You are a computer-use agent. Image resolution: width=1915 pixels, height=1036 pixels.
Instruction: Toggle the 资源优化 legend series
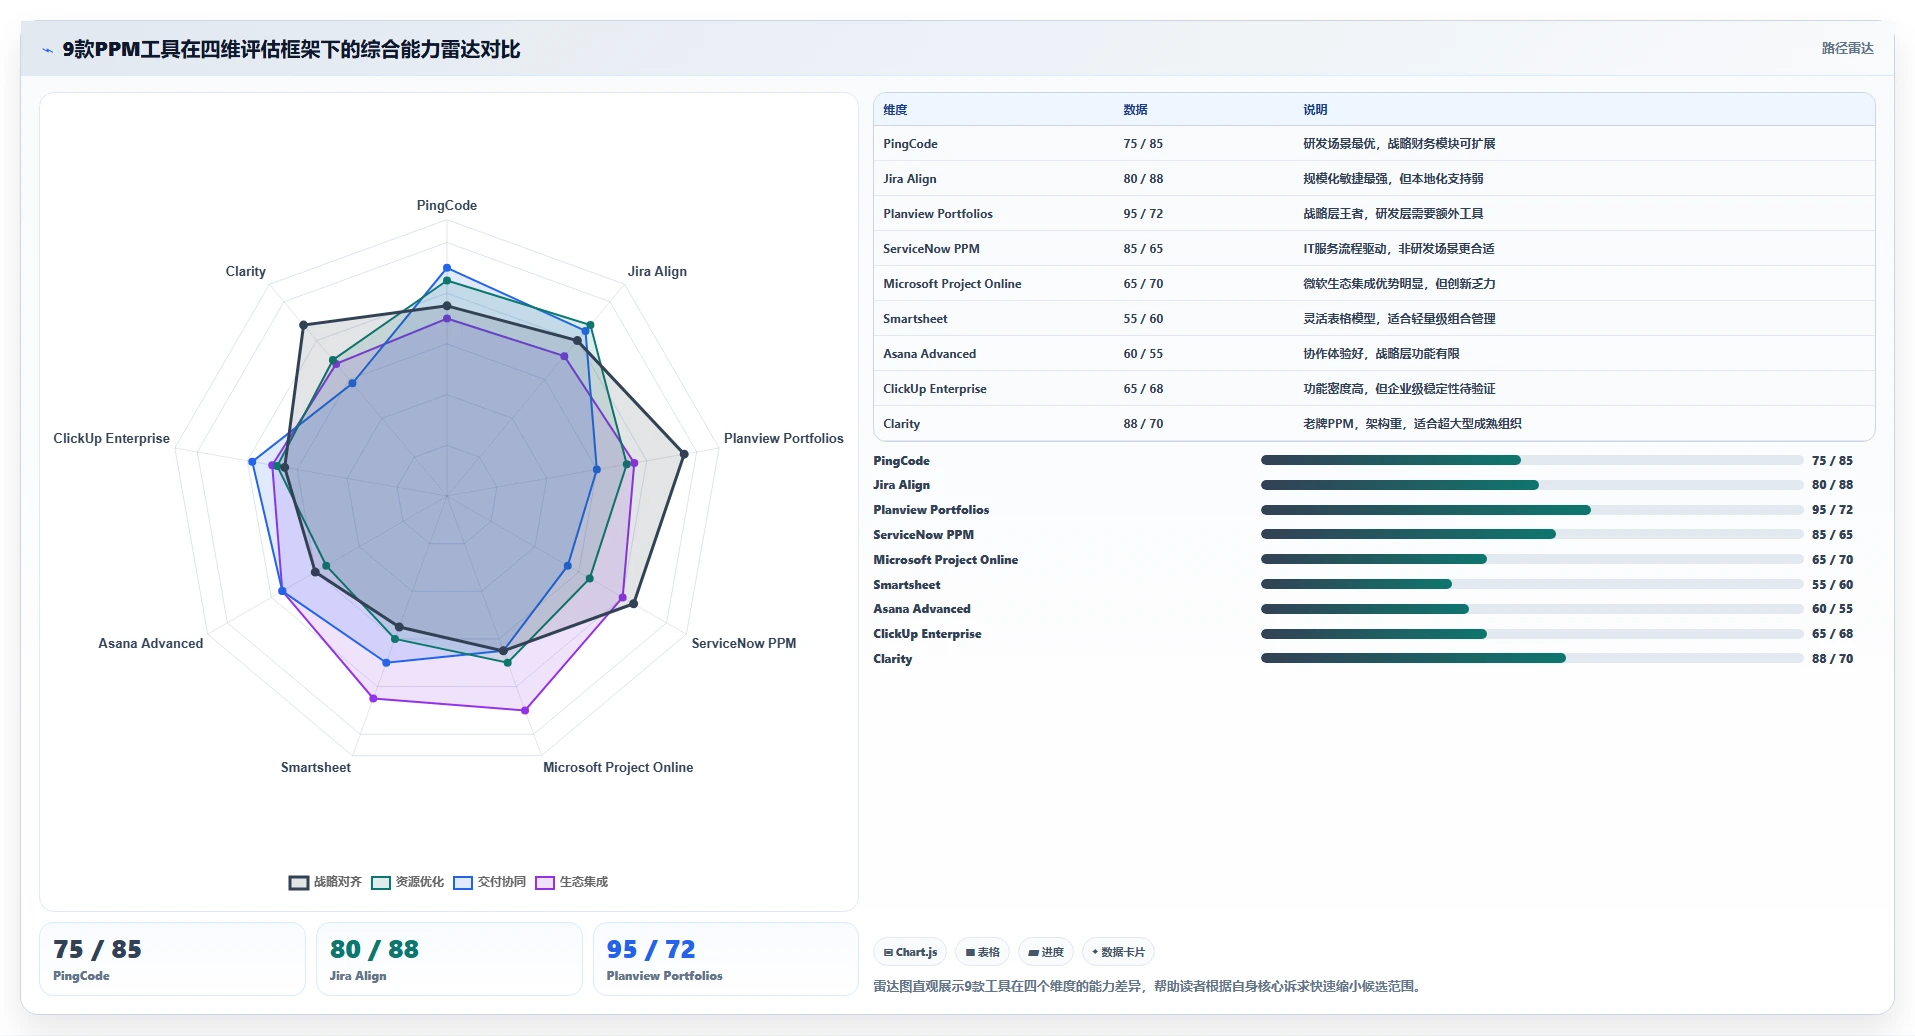coord(407,882)
